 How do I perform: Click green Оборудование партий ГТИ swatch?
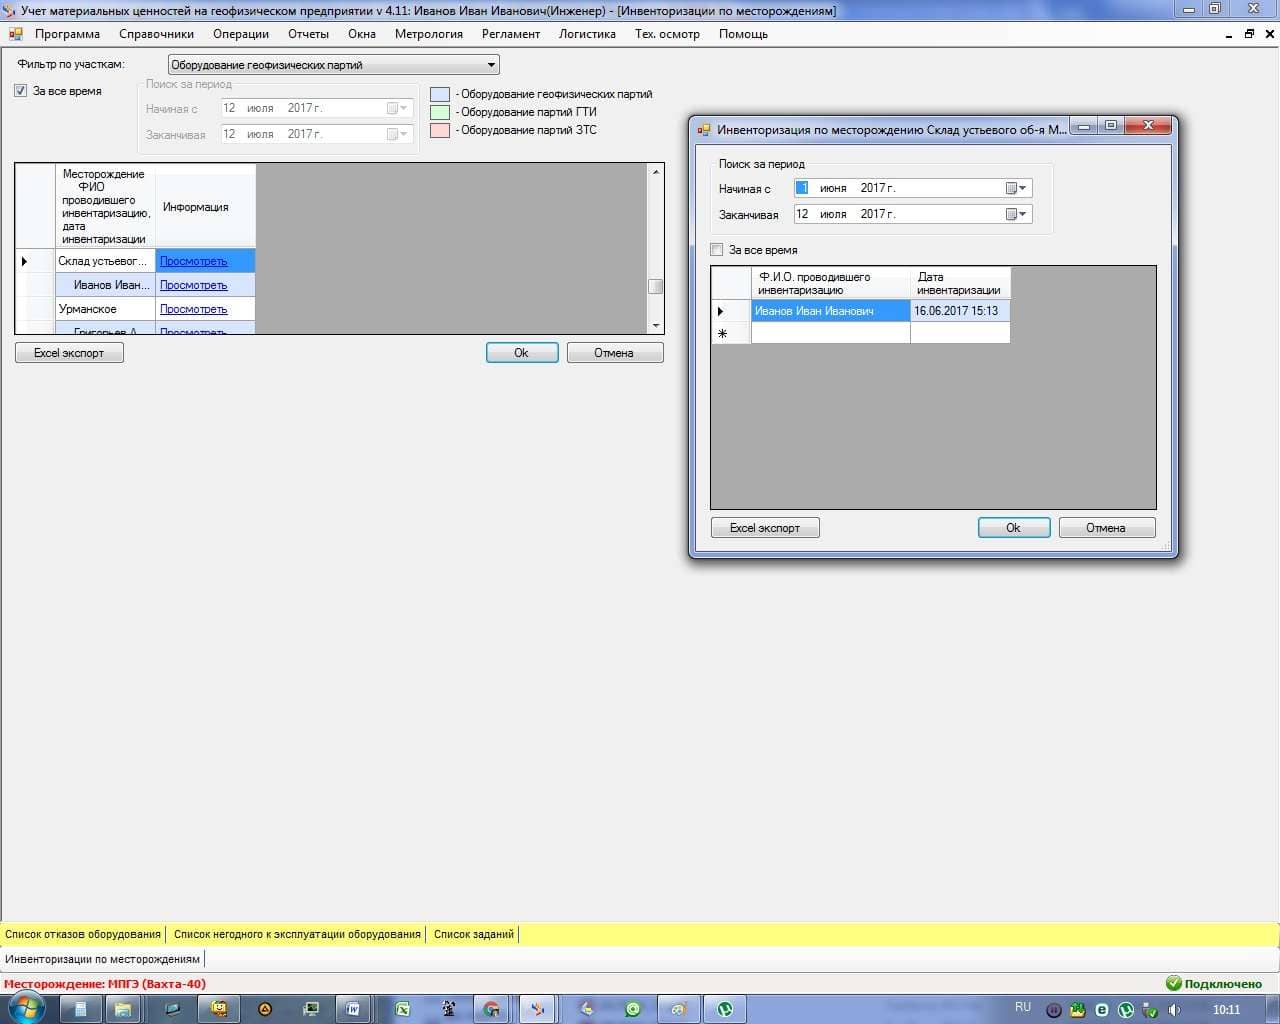[x=440, y=113]
